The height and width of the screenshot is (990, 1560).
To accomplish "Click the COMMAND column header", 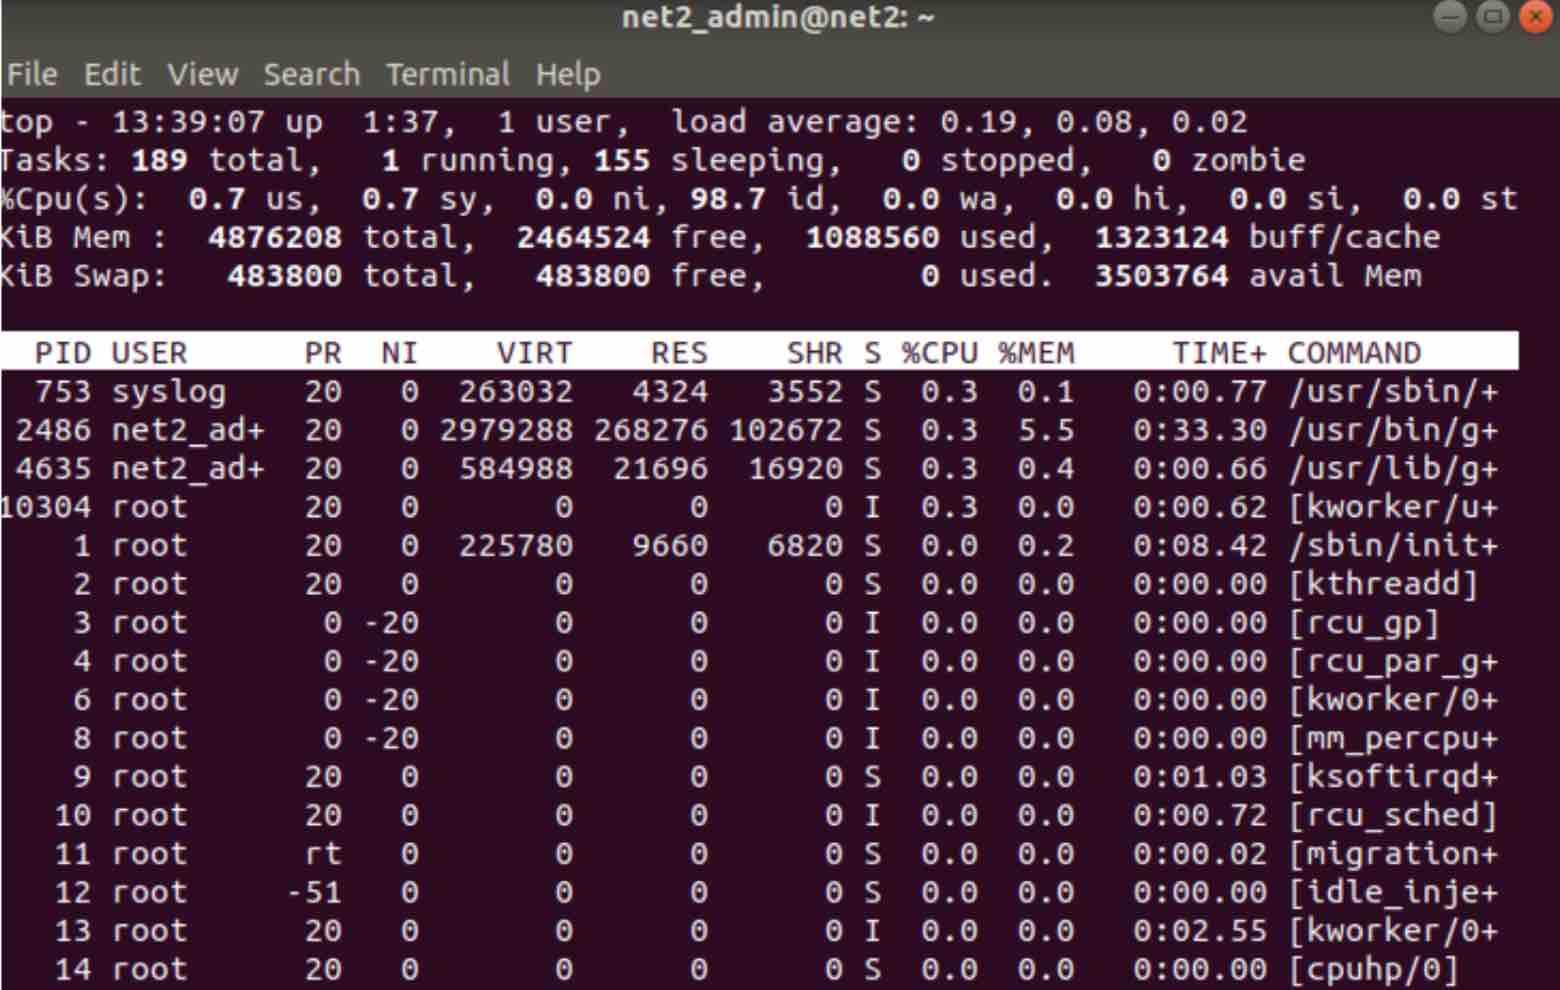I will pos(1354,353).
